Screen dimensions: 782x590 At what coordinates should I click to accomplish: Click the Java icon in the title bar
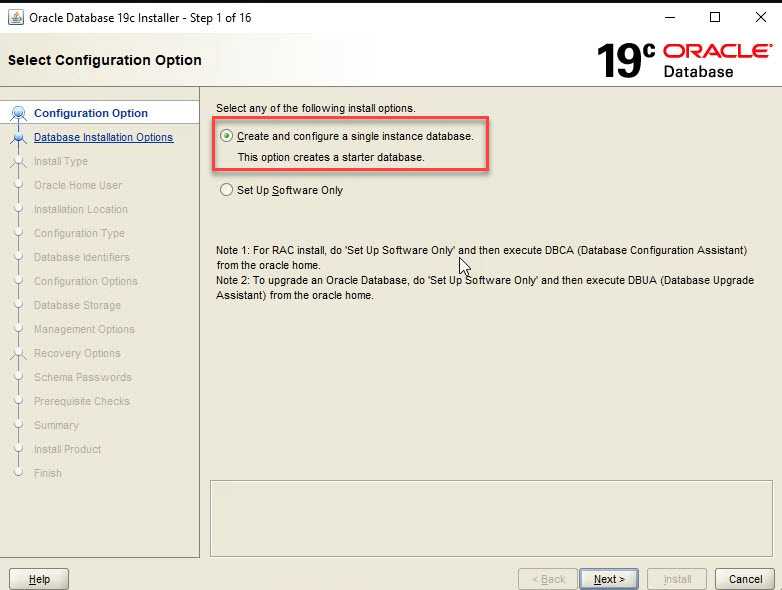(16, 17)
